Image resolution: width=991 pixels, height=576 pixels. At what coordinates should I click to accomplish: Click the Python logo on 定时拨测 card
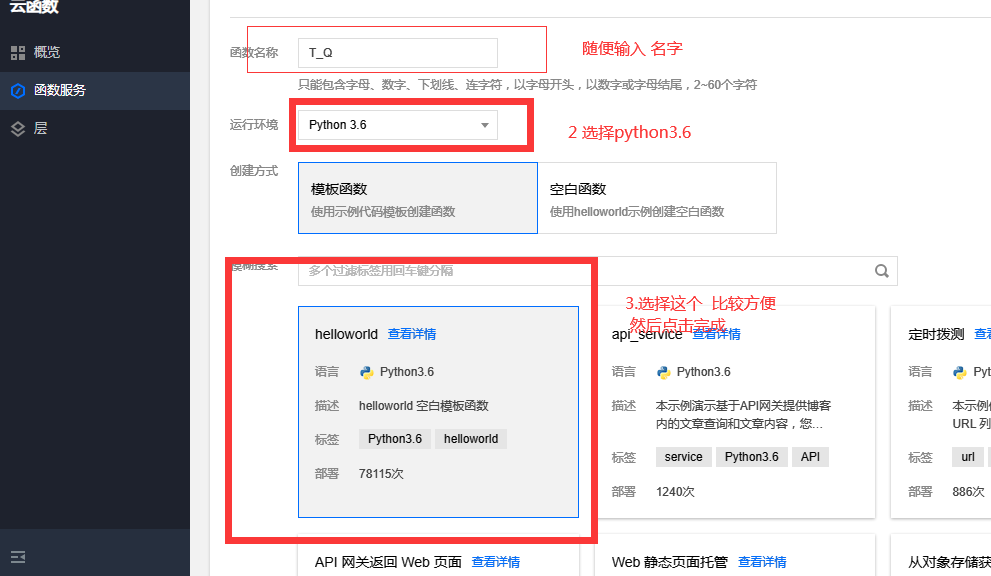click(x=961, y=372)
